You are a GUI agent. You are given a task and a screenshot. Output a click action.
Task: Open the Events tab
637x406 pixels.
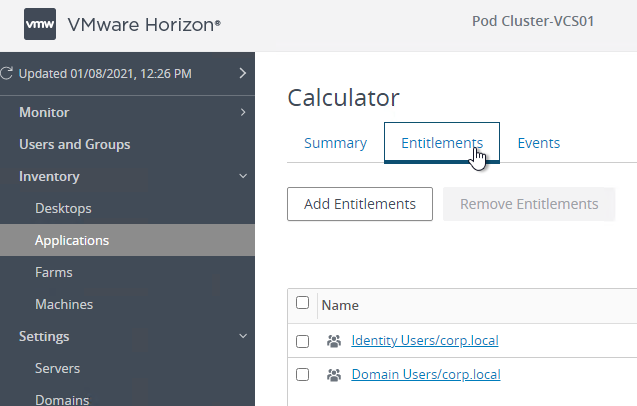pos(539,143)
